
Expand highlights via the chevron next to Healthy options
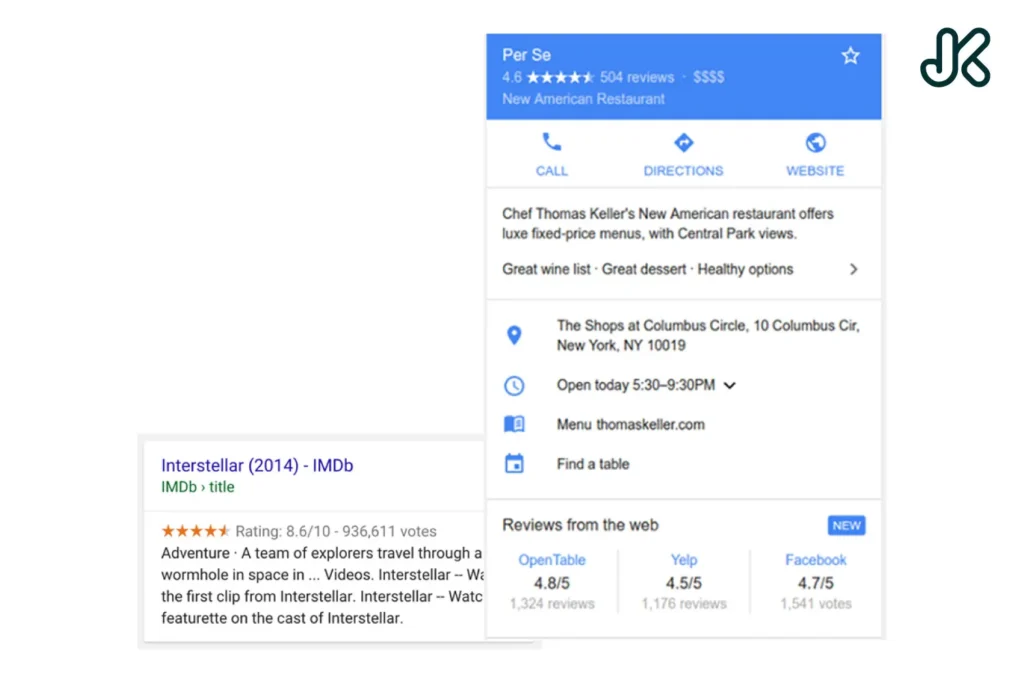tap(853, 269)
